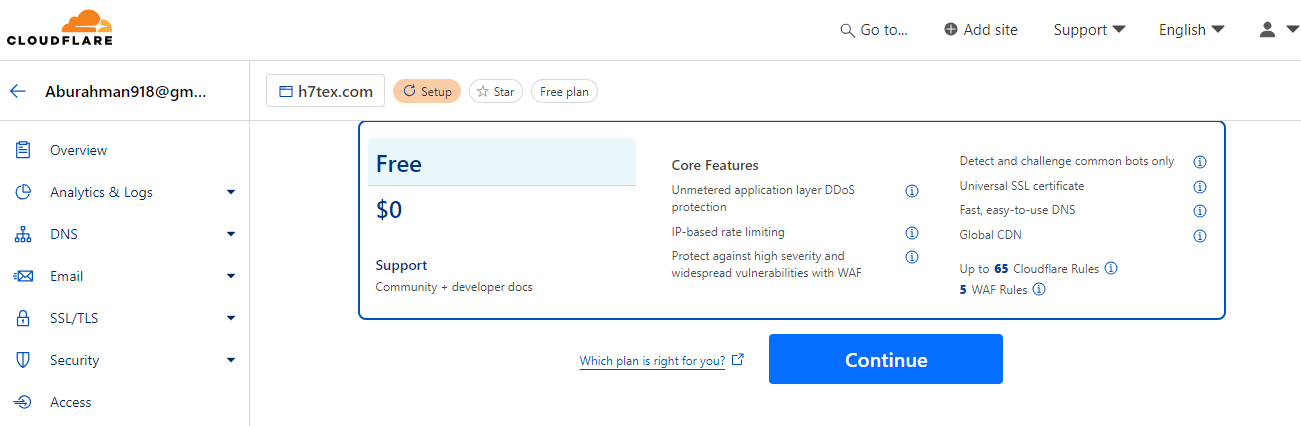Click info icon for Fast, easy-to-use DNS
Screen dimensions: 1301x426
1200,211
